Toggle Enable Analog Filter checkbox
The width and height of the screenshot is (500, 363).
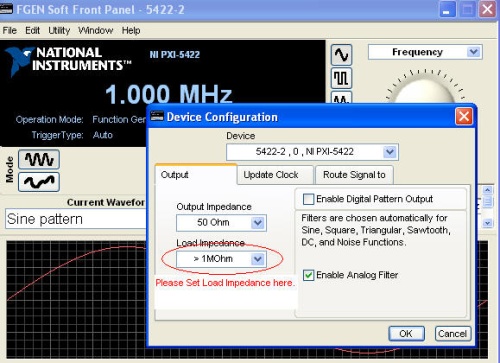tap(308, 275)
